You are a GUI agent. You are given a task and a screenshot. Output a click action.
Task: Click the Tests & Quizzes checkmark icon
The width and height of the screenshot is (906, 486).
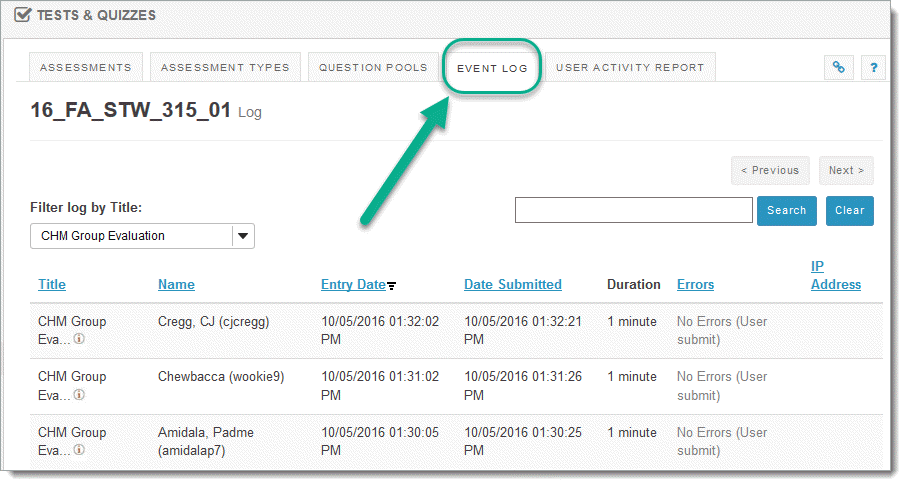23,14
